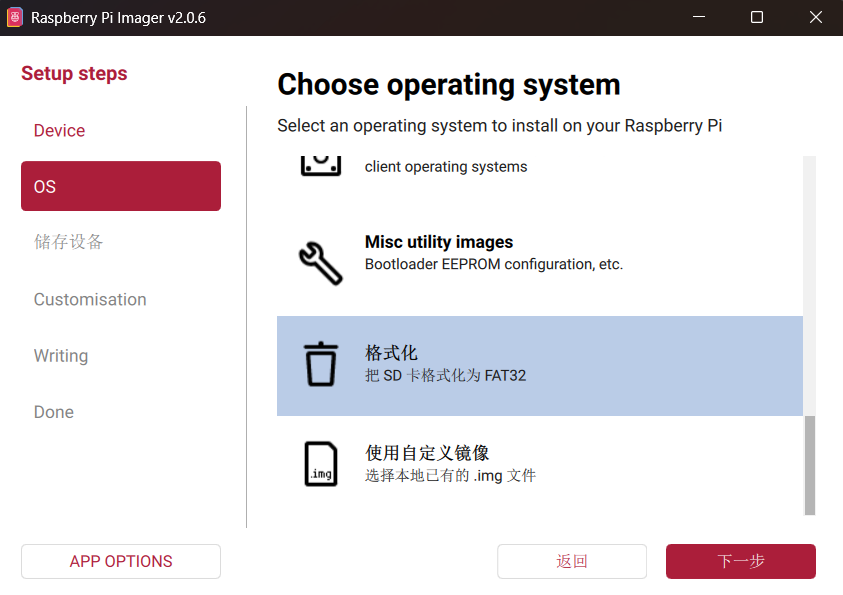Viewport: 843px width, 595px height.
Task: Click the .img file icon
Action: [x=320, y=464]
